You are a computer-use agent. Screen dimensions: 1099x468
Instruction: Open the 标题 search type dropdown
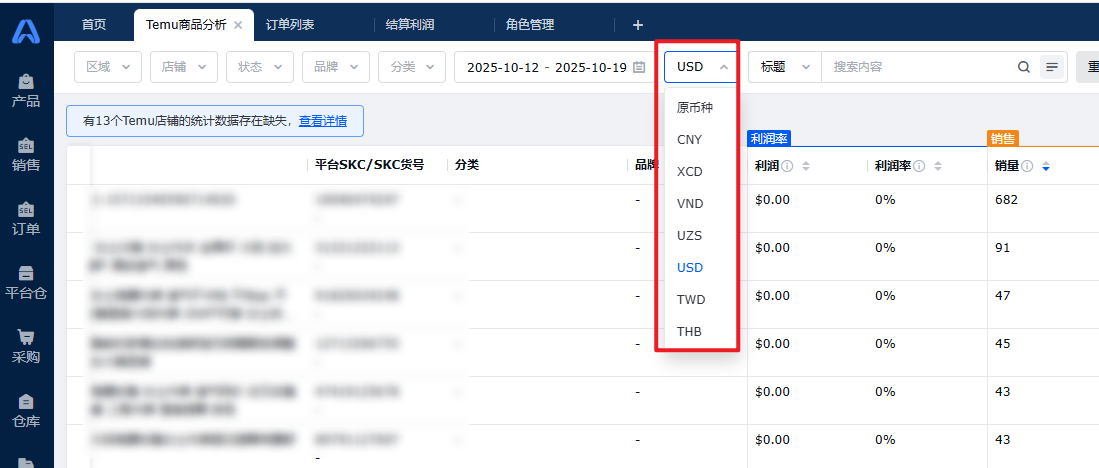pos(784,67)
